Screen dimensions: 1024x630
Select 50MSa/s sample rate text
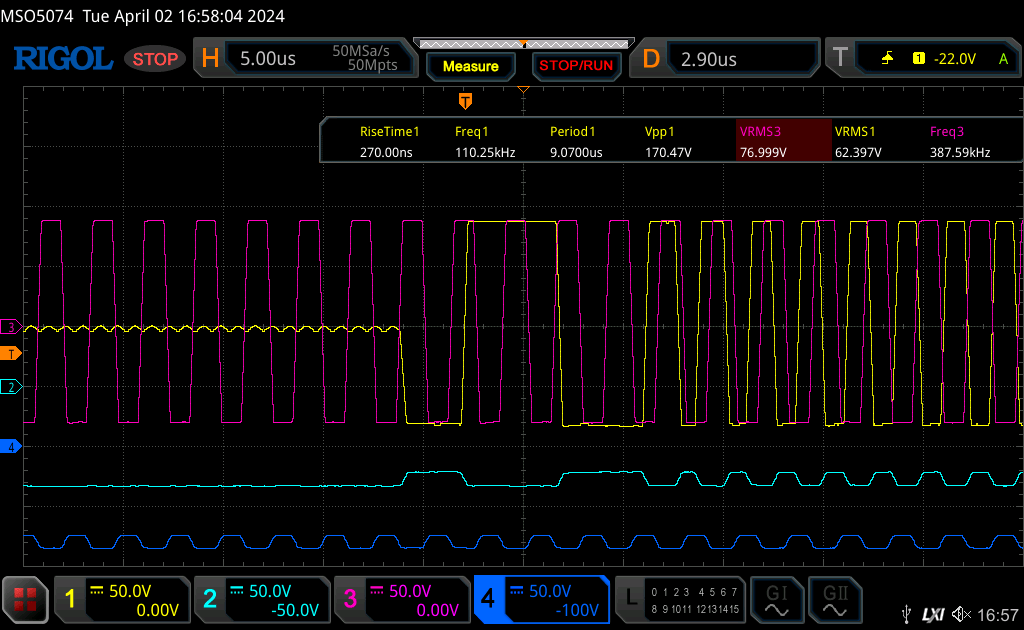(360, 51)
